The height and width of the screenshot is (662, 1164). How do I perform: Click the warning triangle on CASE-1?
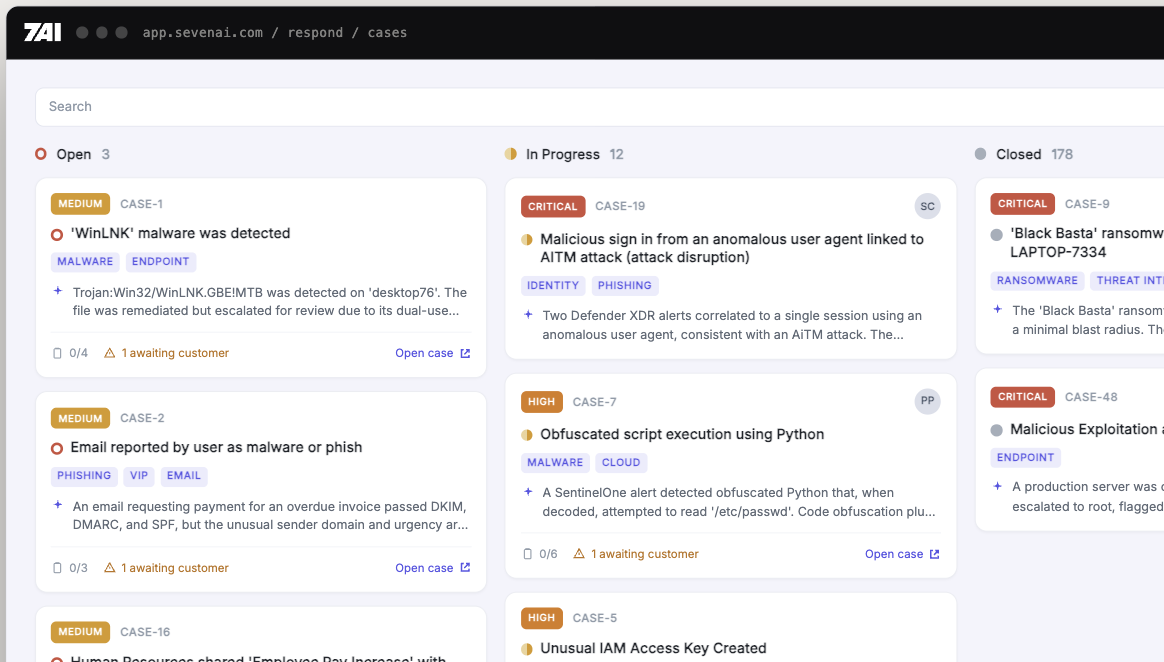[x=109, y=353]
